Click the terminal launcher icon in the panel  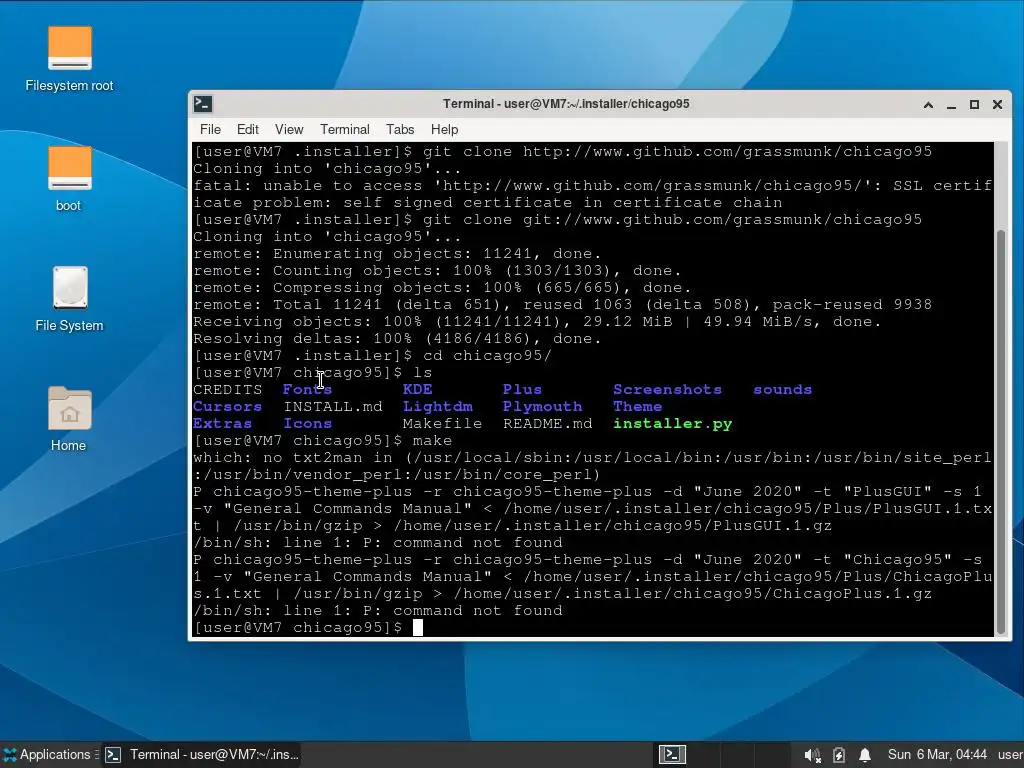pos(672,754)
